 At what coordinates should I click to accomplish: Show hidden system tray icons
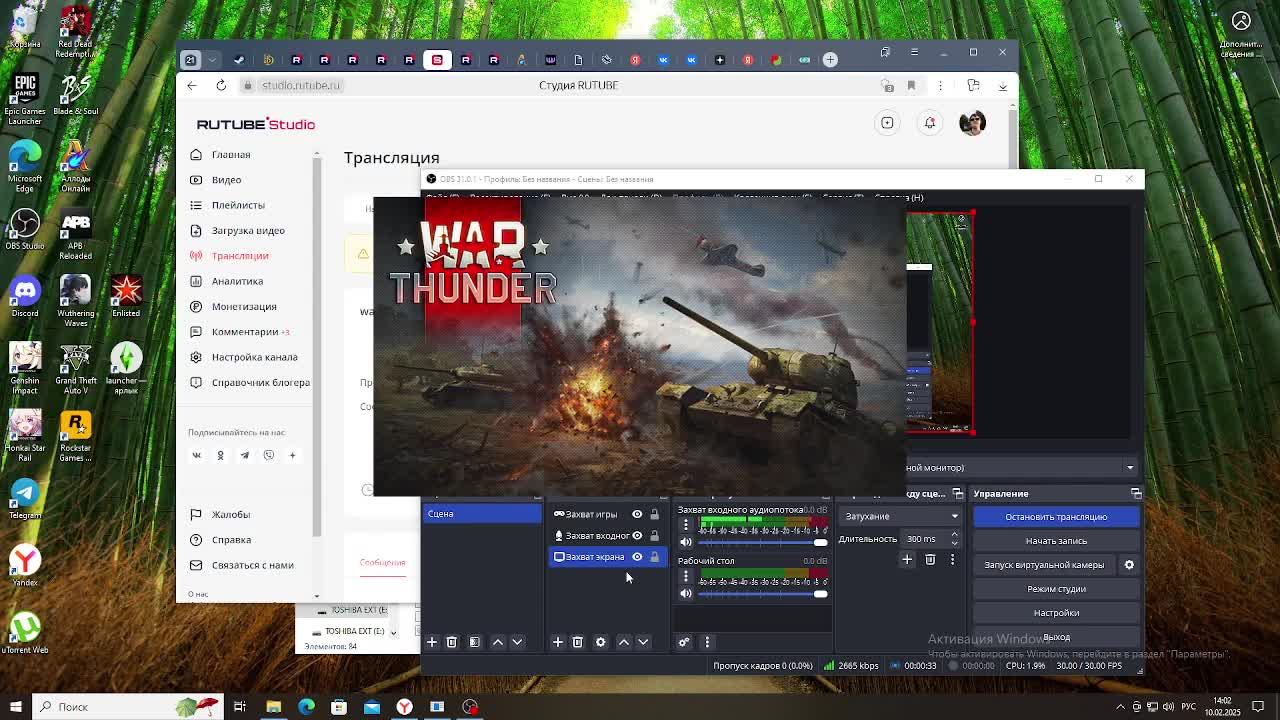click(1121, 707)
